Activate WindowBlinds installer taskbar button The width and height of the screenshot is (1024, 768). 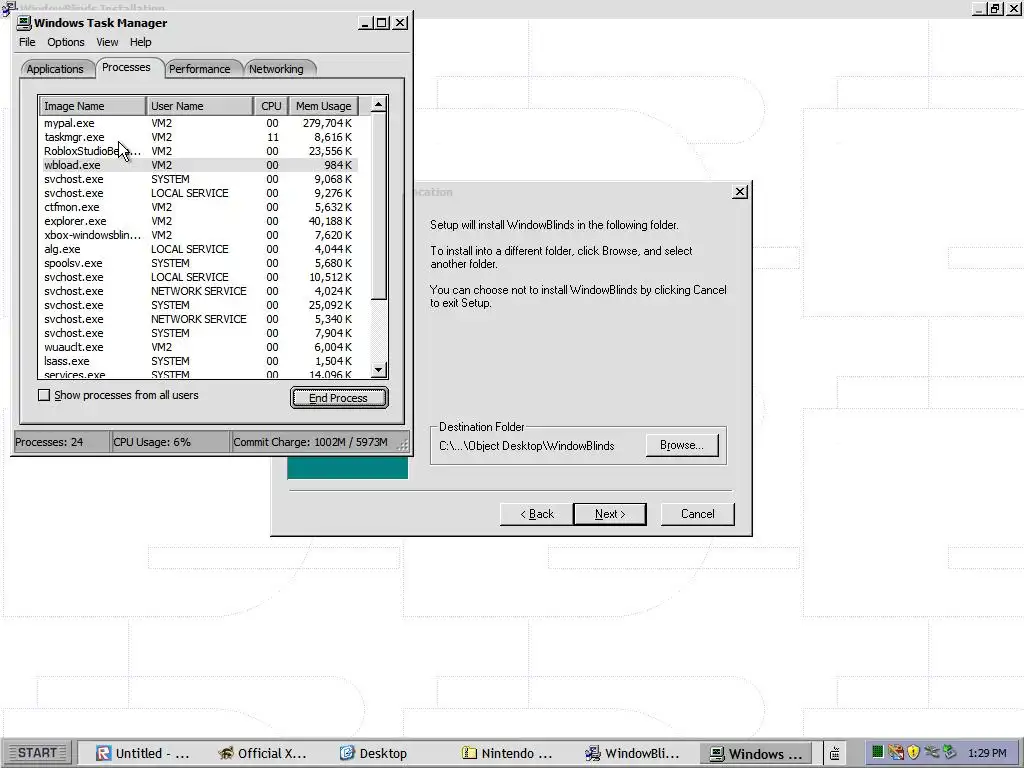pyautogui.click(x=632, y=754)
